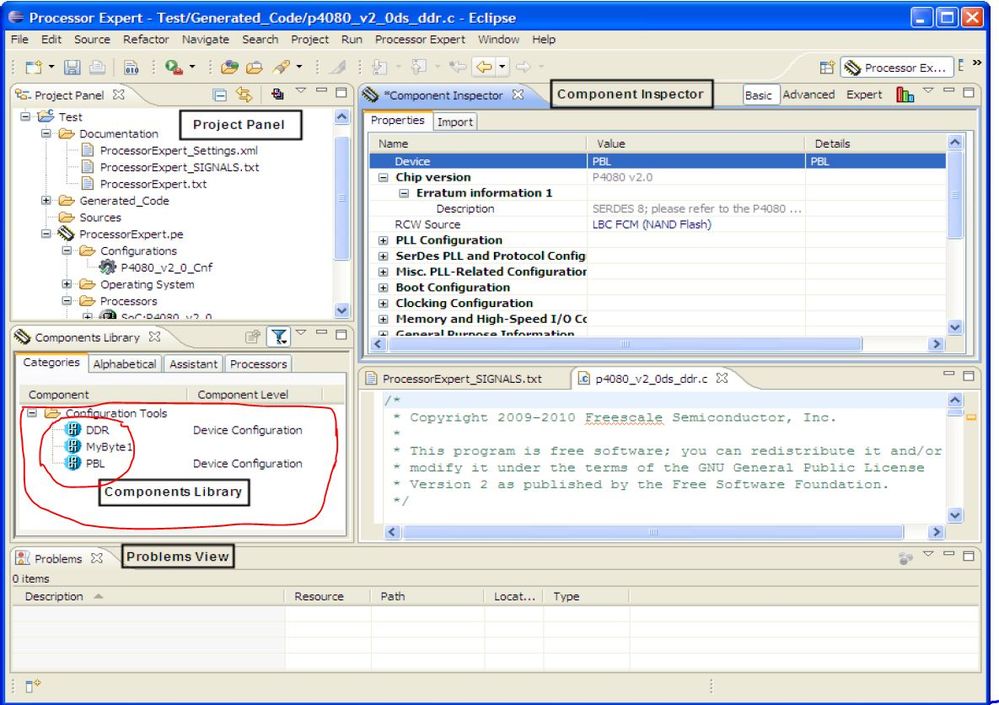The image size is (999, 705).
Task: Click the yellow Back navigation arrow
Action: pos(484,66)
